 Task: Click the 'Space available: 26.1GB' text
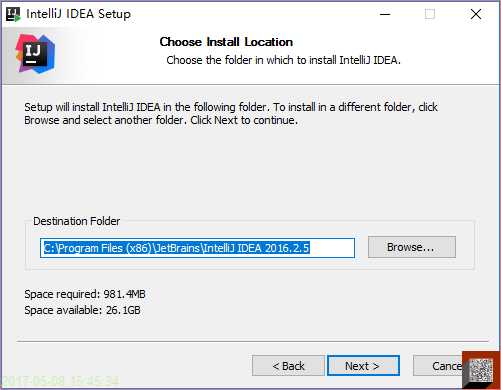(82, 310)
